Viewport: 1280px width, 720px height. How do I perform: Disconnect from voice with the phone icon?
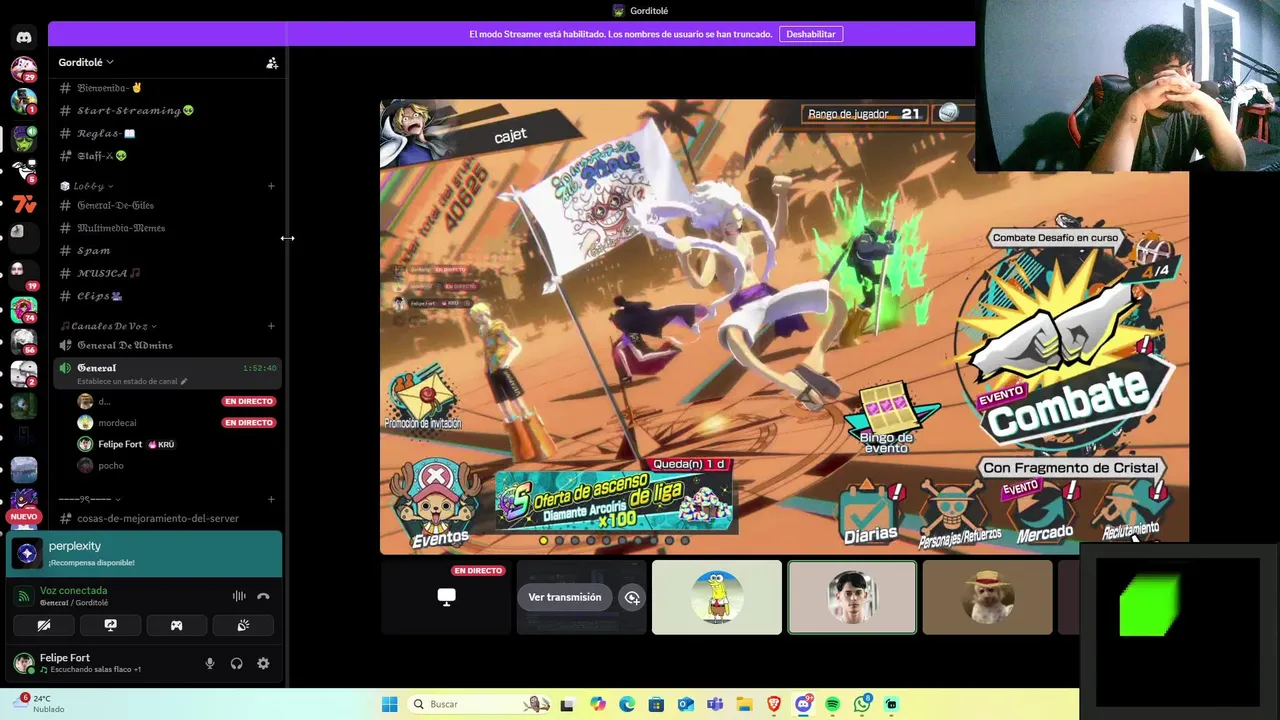pos(263,596)
